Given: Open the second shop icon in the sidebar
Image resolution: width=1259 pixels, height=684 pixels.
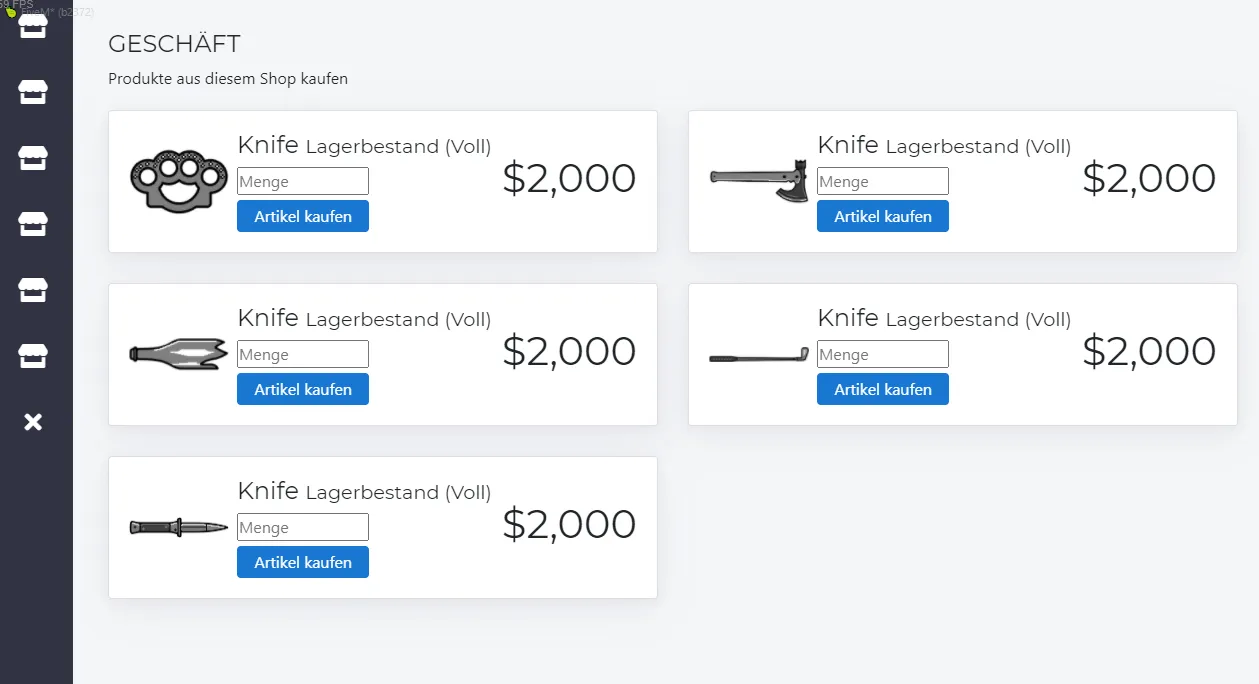Looking at the screenshot, I should coord(33,92).
